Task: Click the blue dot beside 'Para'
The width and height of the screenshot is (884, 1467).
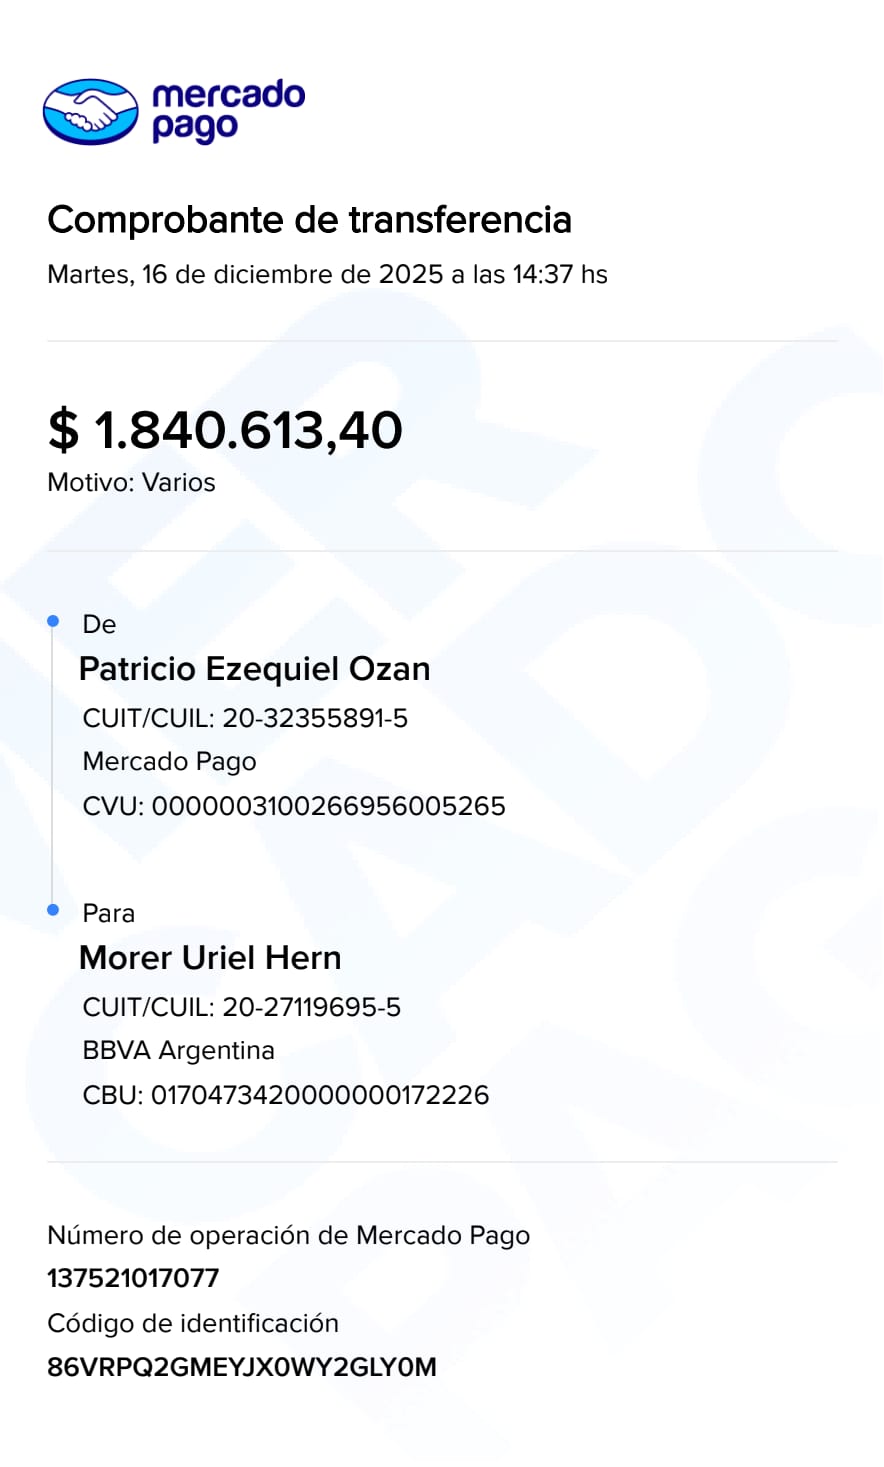Action: click(54, 910)
